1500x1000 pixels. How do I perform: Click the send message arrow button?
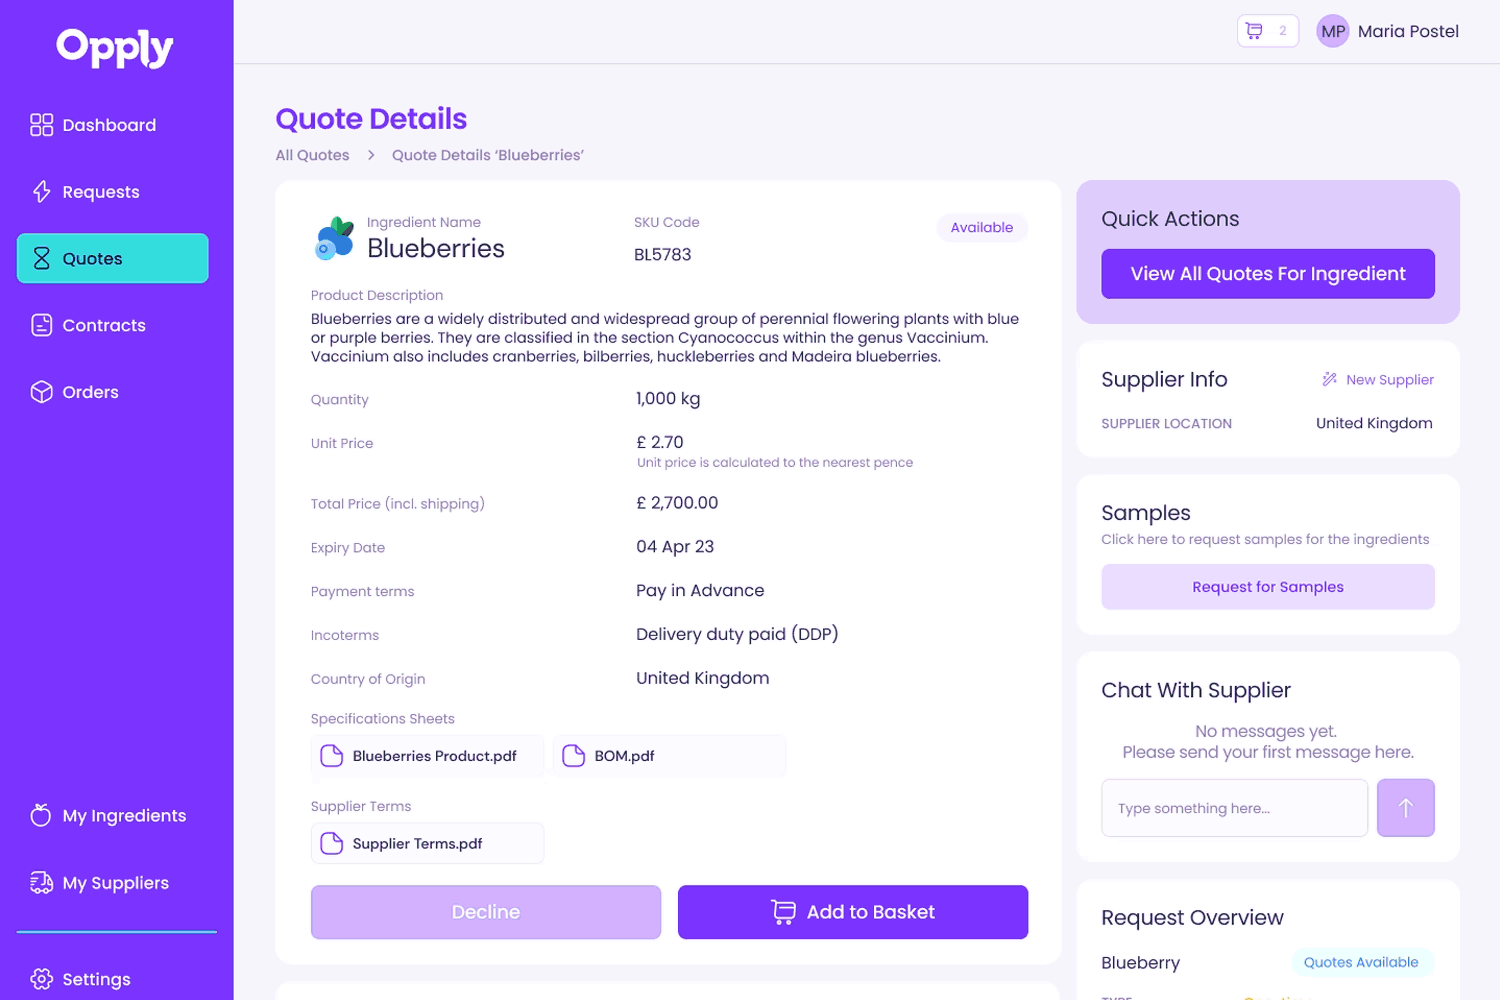coord(1405,808)
